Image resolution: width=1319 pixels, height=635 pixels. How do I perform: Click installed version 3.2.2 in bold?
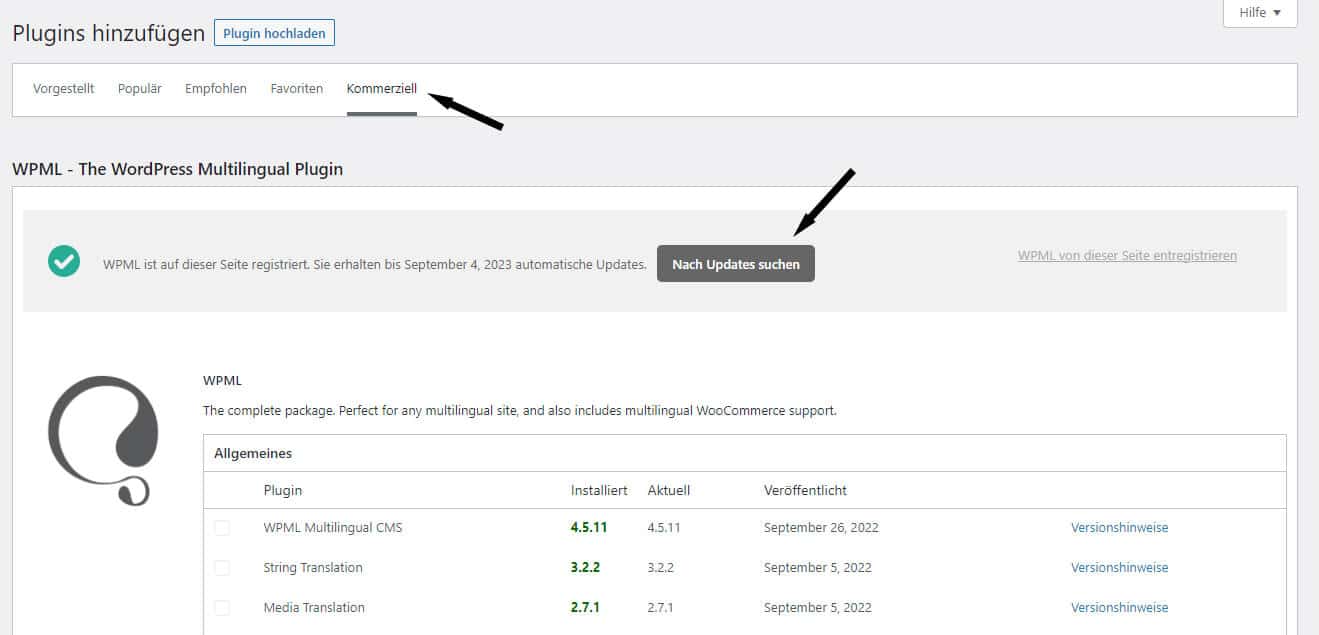585,567
